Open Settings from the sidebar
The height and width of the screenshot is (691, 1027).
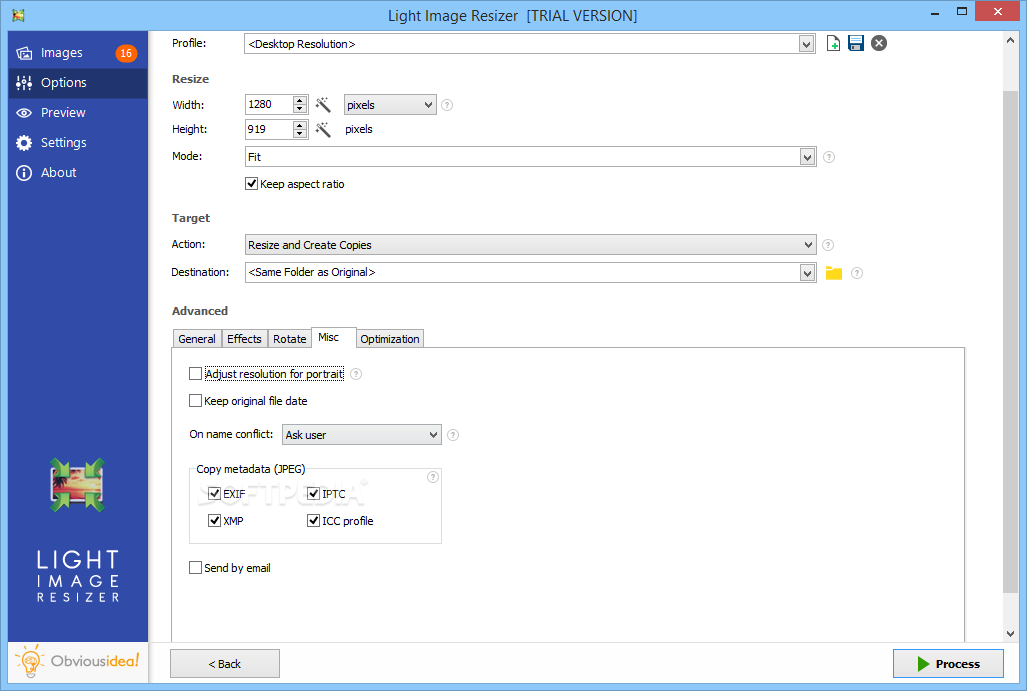click(x=77, y=143)
